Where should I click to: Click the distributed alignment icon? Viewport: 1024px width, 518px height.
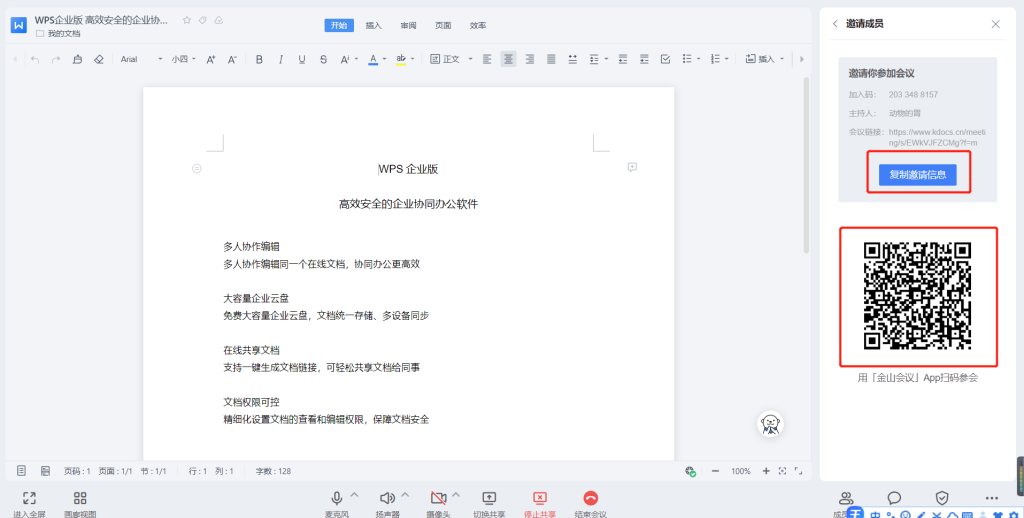tap(573, 59)
